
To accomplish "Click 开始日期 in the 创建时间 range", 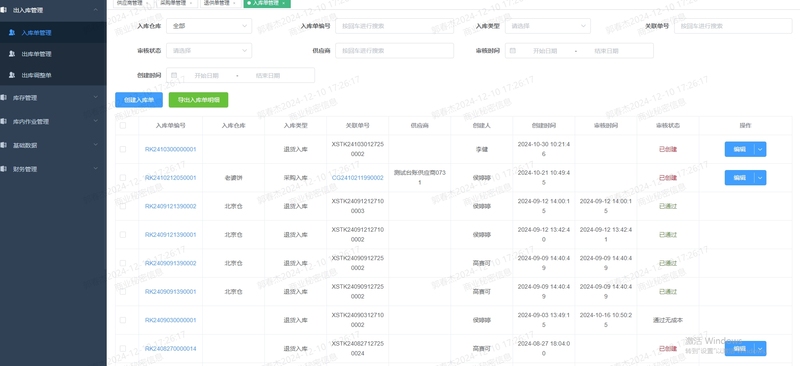I will [x=206, y=76].
